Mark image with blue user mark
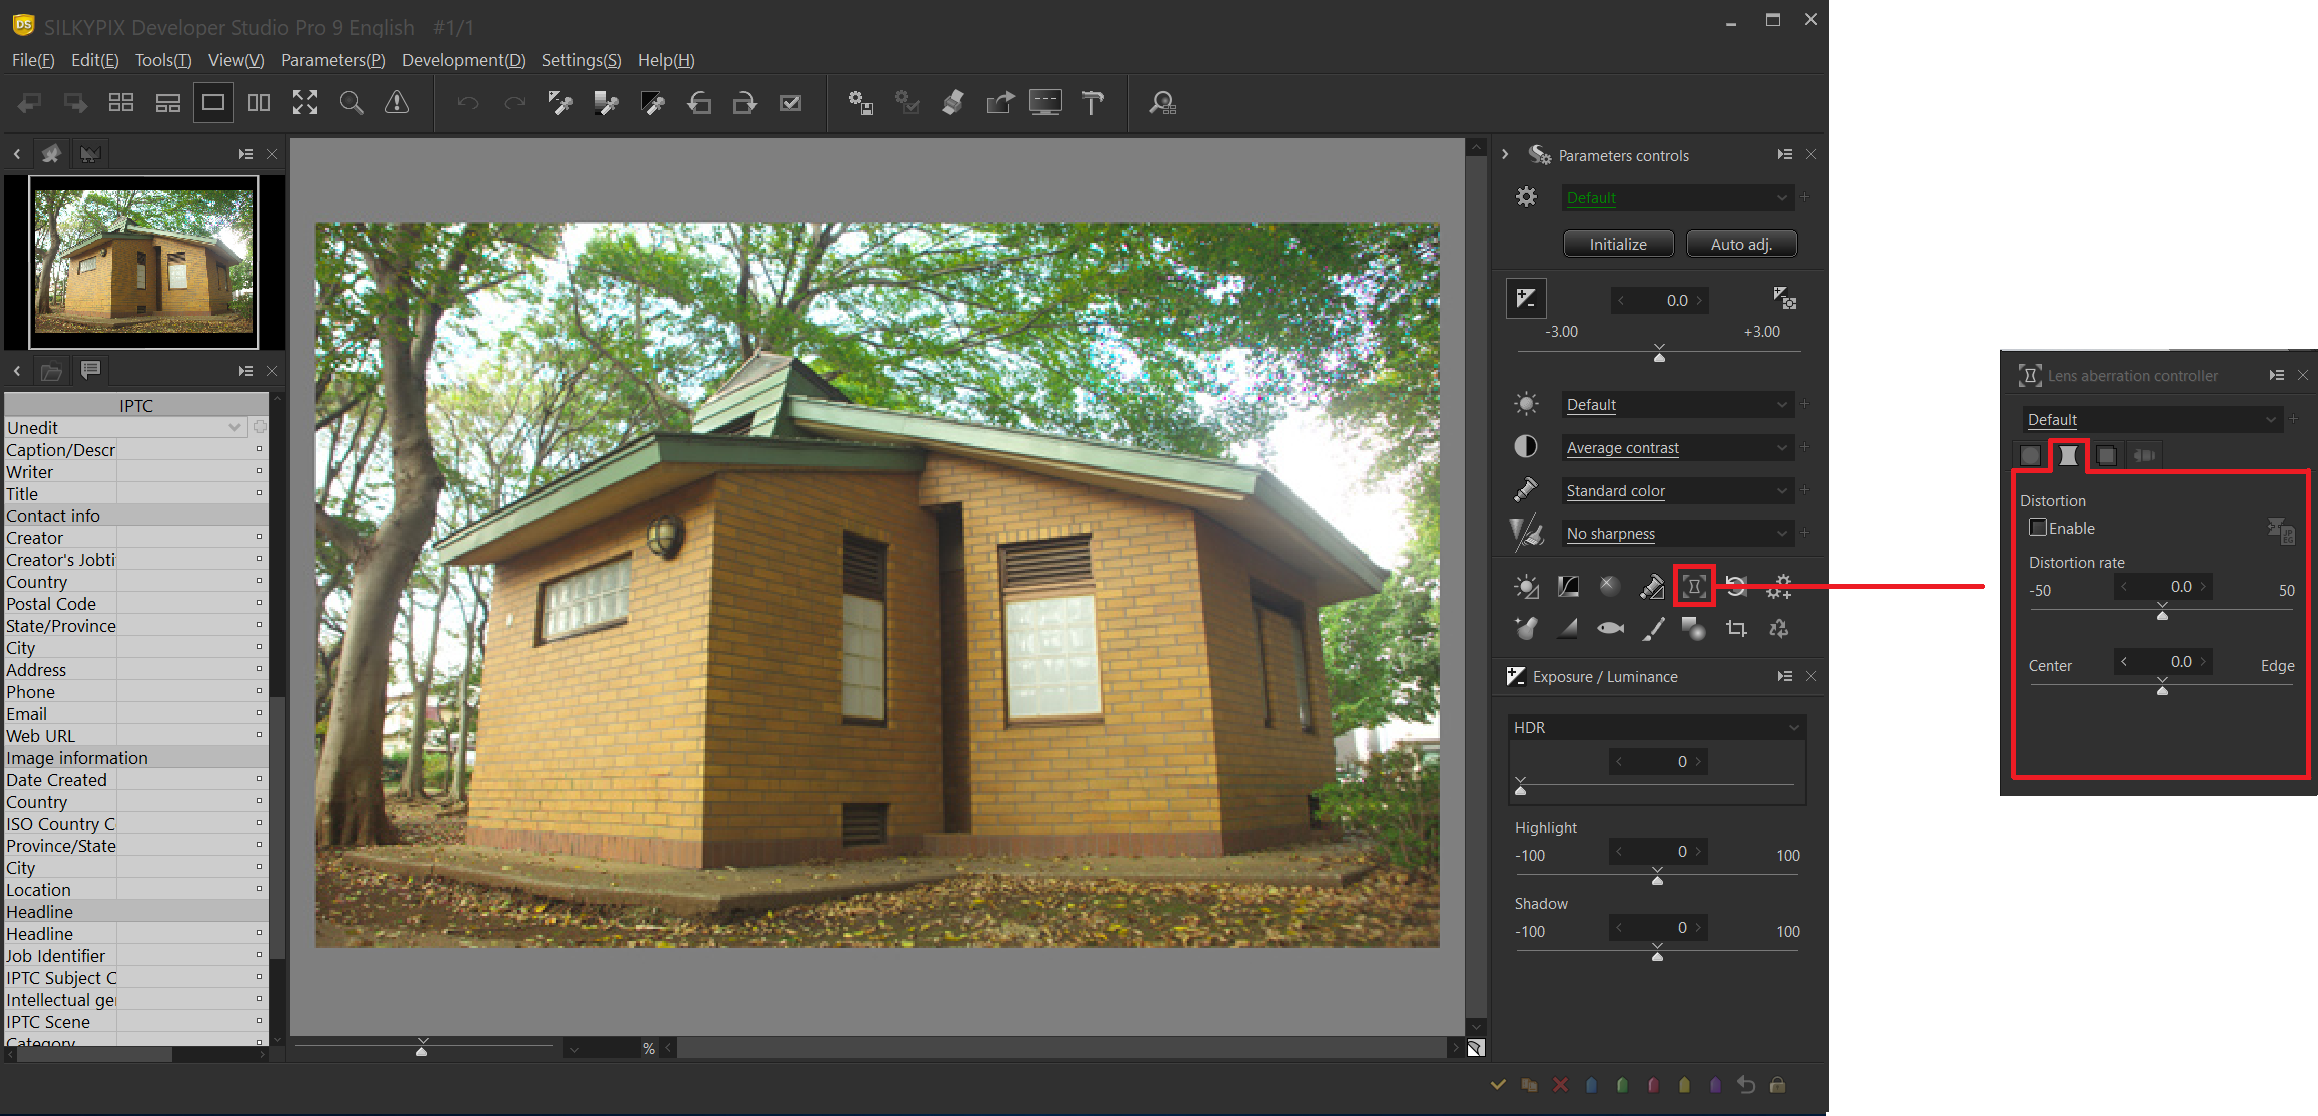 [x=1591, y=1085]
